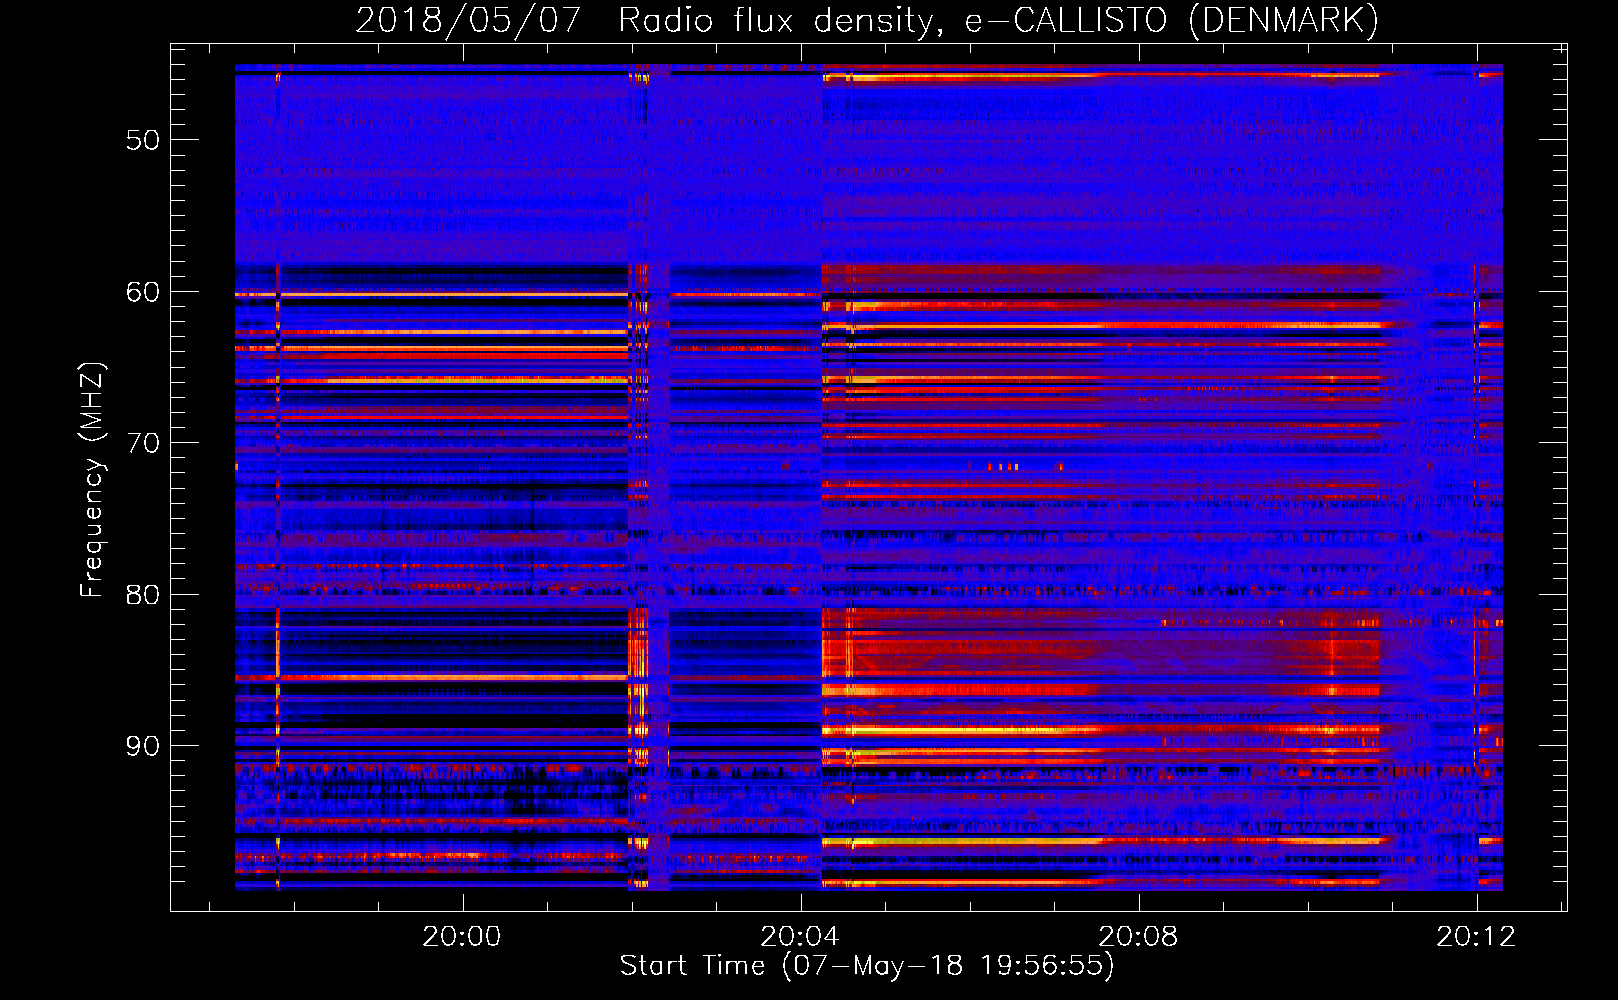Screen dimensions: 1618x1000
Task: Click the 20:12 time tick label
Action: point(1476,937)
